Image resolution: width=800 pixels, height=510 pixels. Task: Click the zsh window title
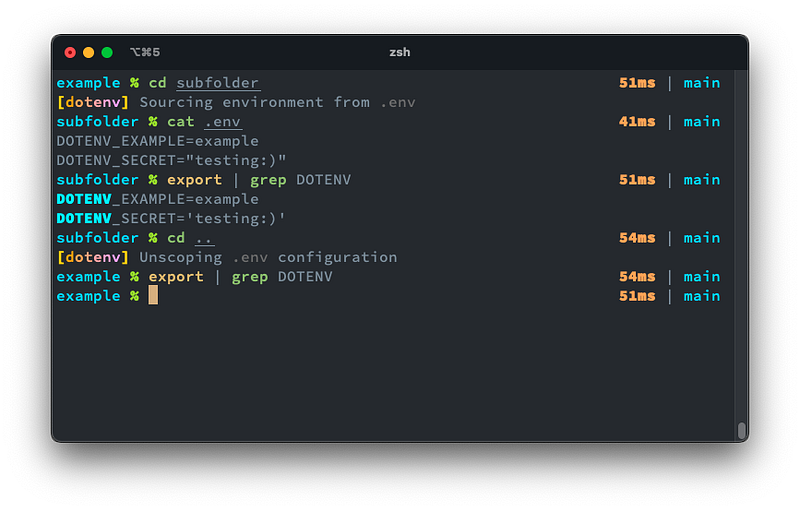[399, 52]
